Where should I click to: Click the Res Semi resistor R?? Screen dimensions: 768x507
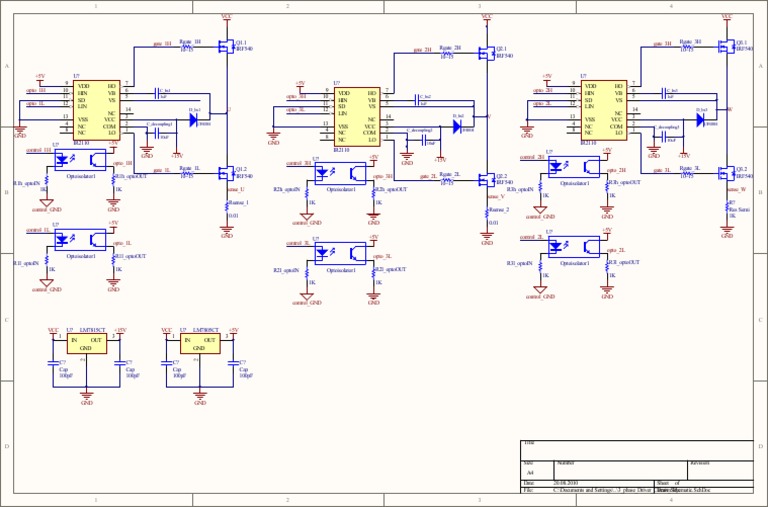point(727,207)
